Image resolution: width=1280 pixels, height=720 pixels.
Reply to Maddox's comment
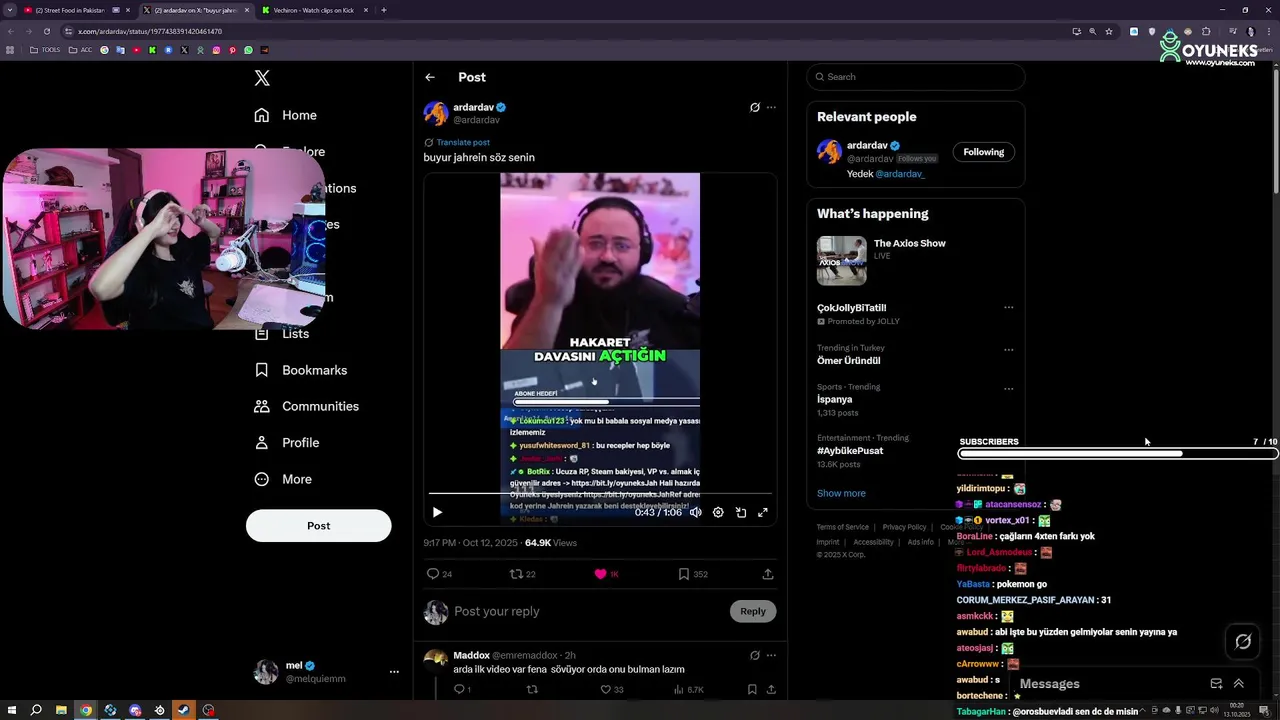click(x=460, y=689)
